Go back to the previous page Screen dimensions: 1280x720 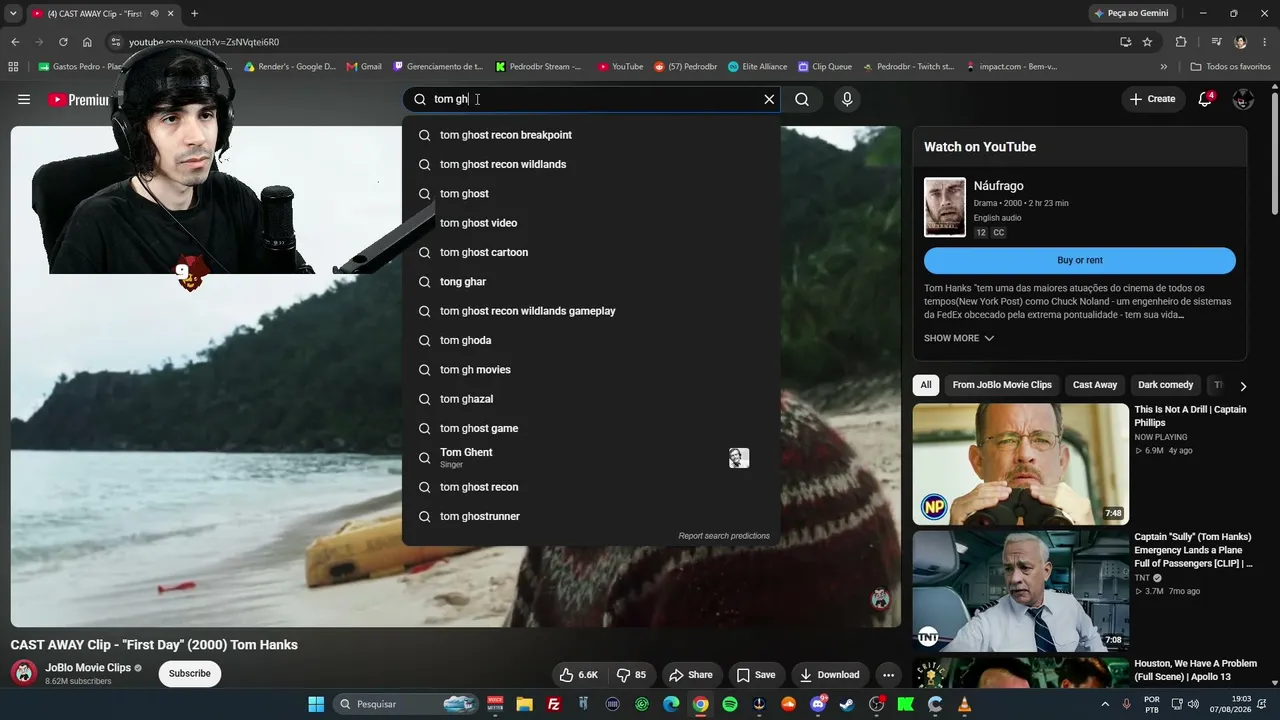coord(15,42)
